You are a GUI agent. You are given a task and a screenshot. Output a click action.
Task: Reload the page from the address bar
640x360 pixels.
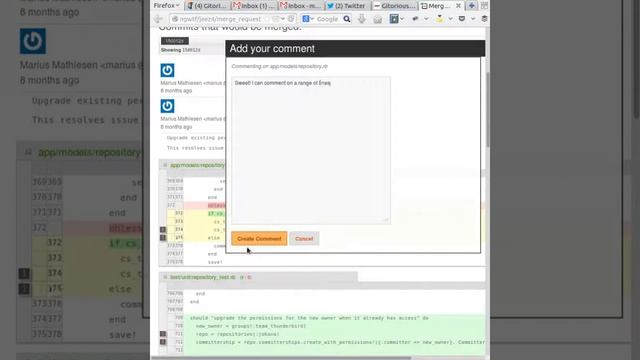[291, 19]
